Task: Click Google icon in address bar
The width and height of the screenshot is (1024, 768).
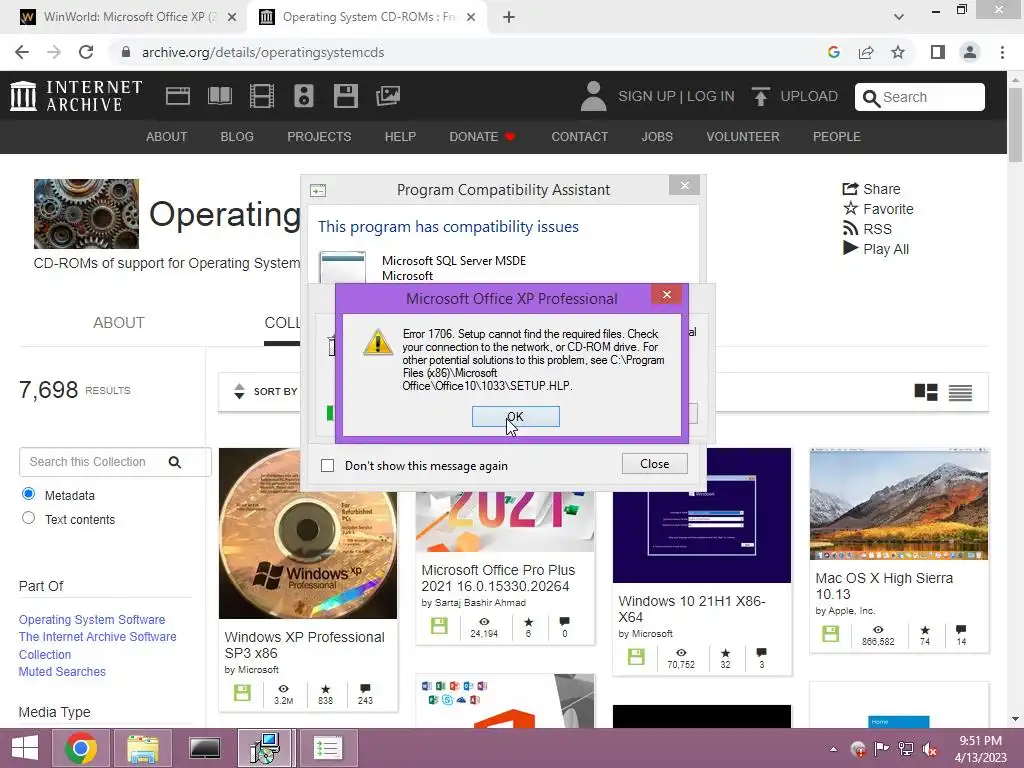Action: coord(833,52)
